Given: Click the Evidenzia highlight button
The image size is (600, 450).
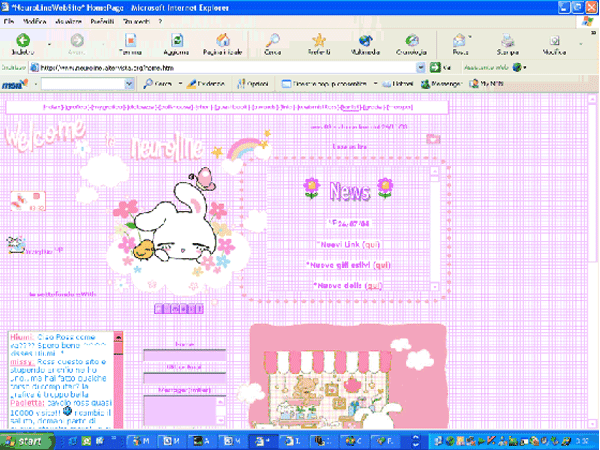Looking at the screenshot, I should (x=205, y=84).
